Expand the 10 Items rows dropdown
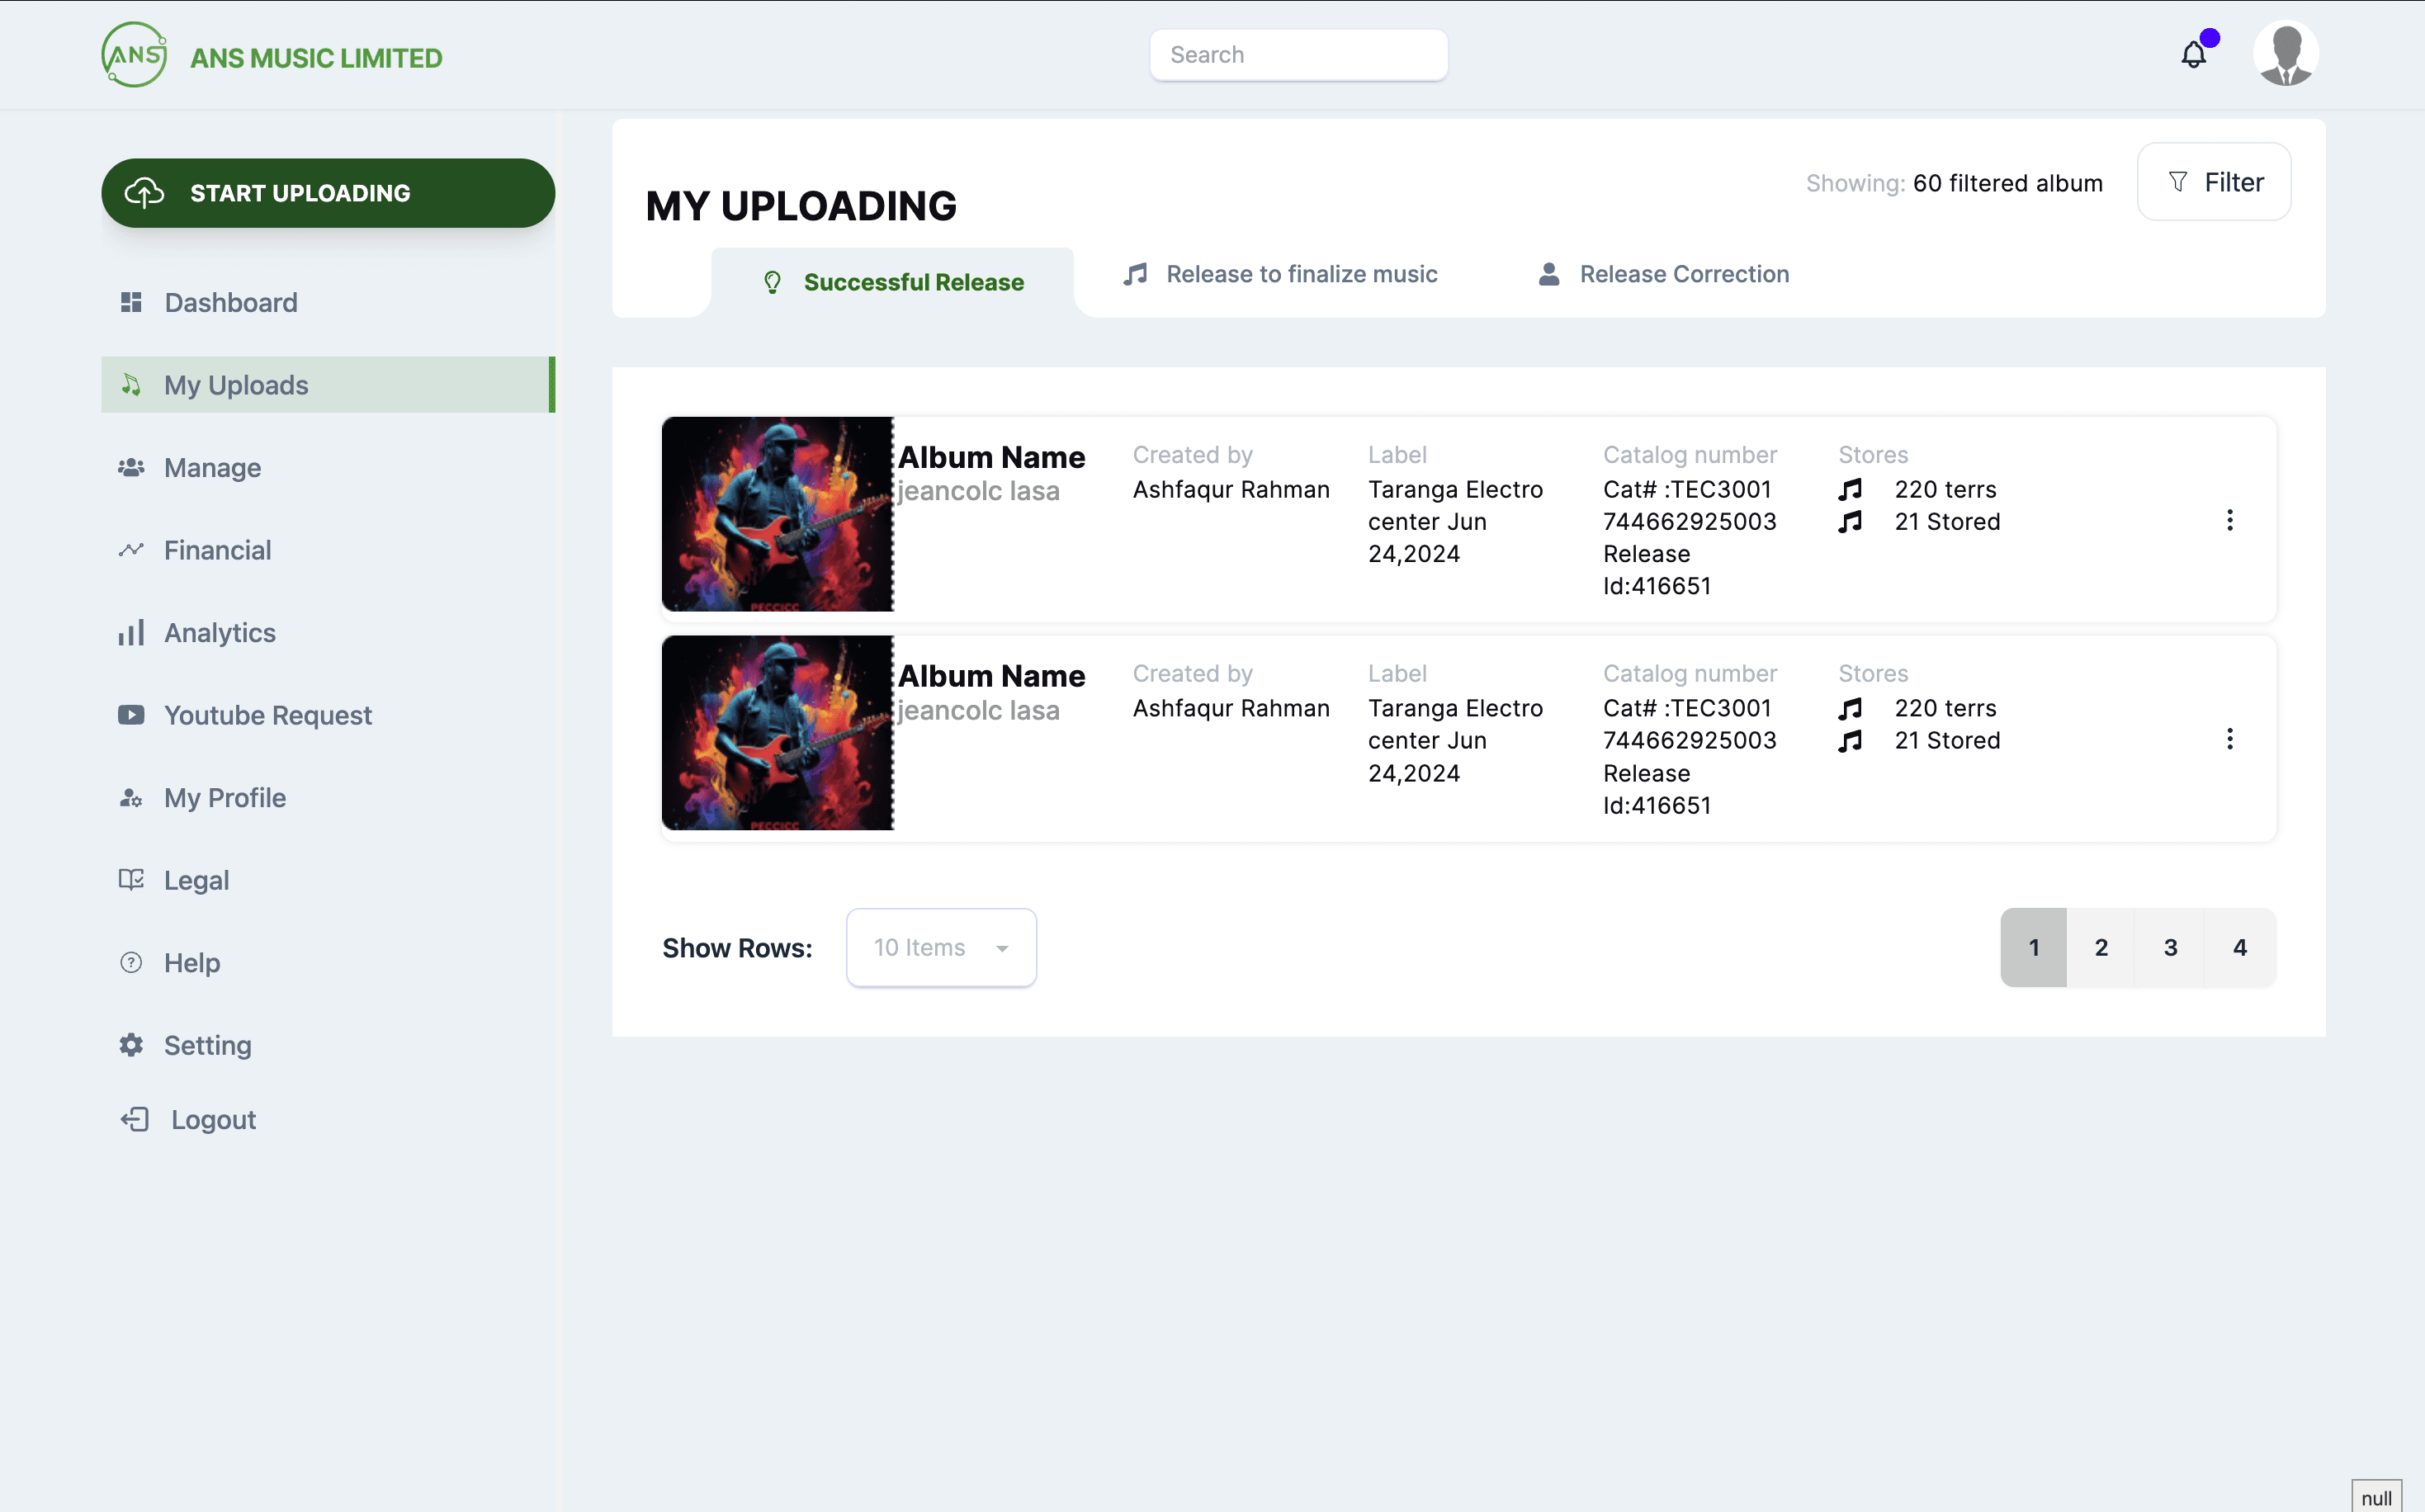 click(941, 947)
